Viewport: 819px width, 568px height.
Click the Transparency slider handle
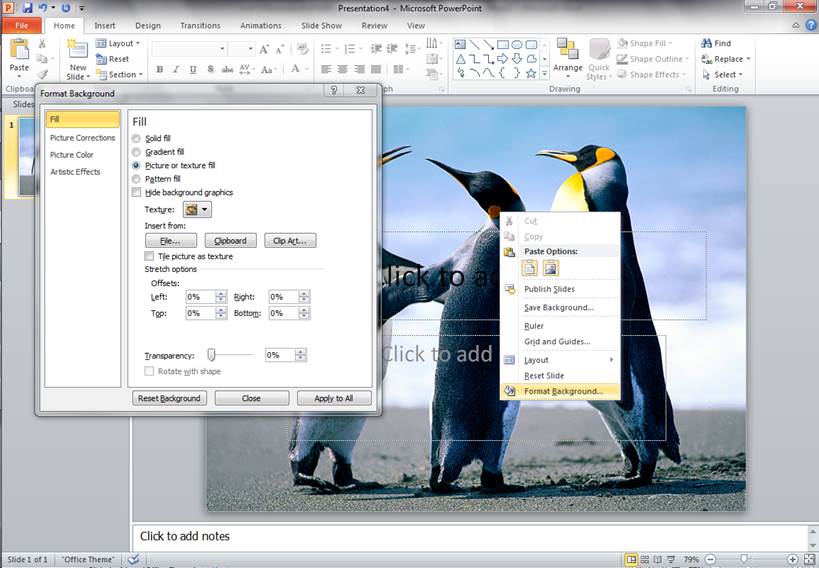(212, 355)
